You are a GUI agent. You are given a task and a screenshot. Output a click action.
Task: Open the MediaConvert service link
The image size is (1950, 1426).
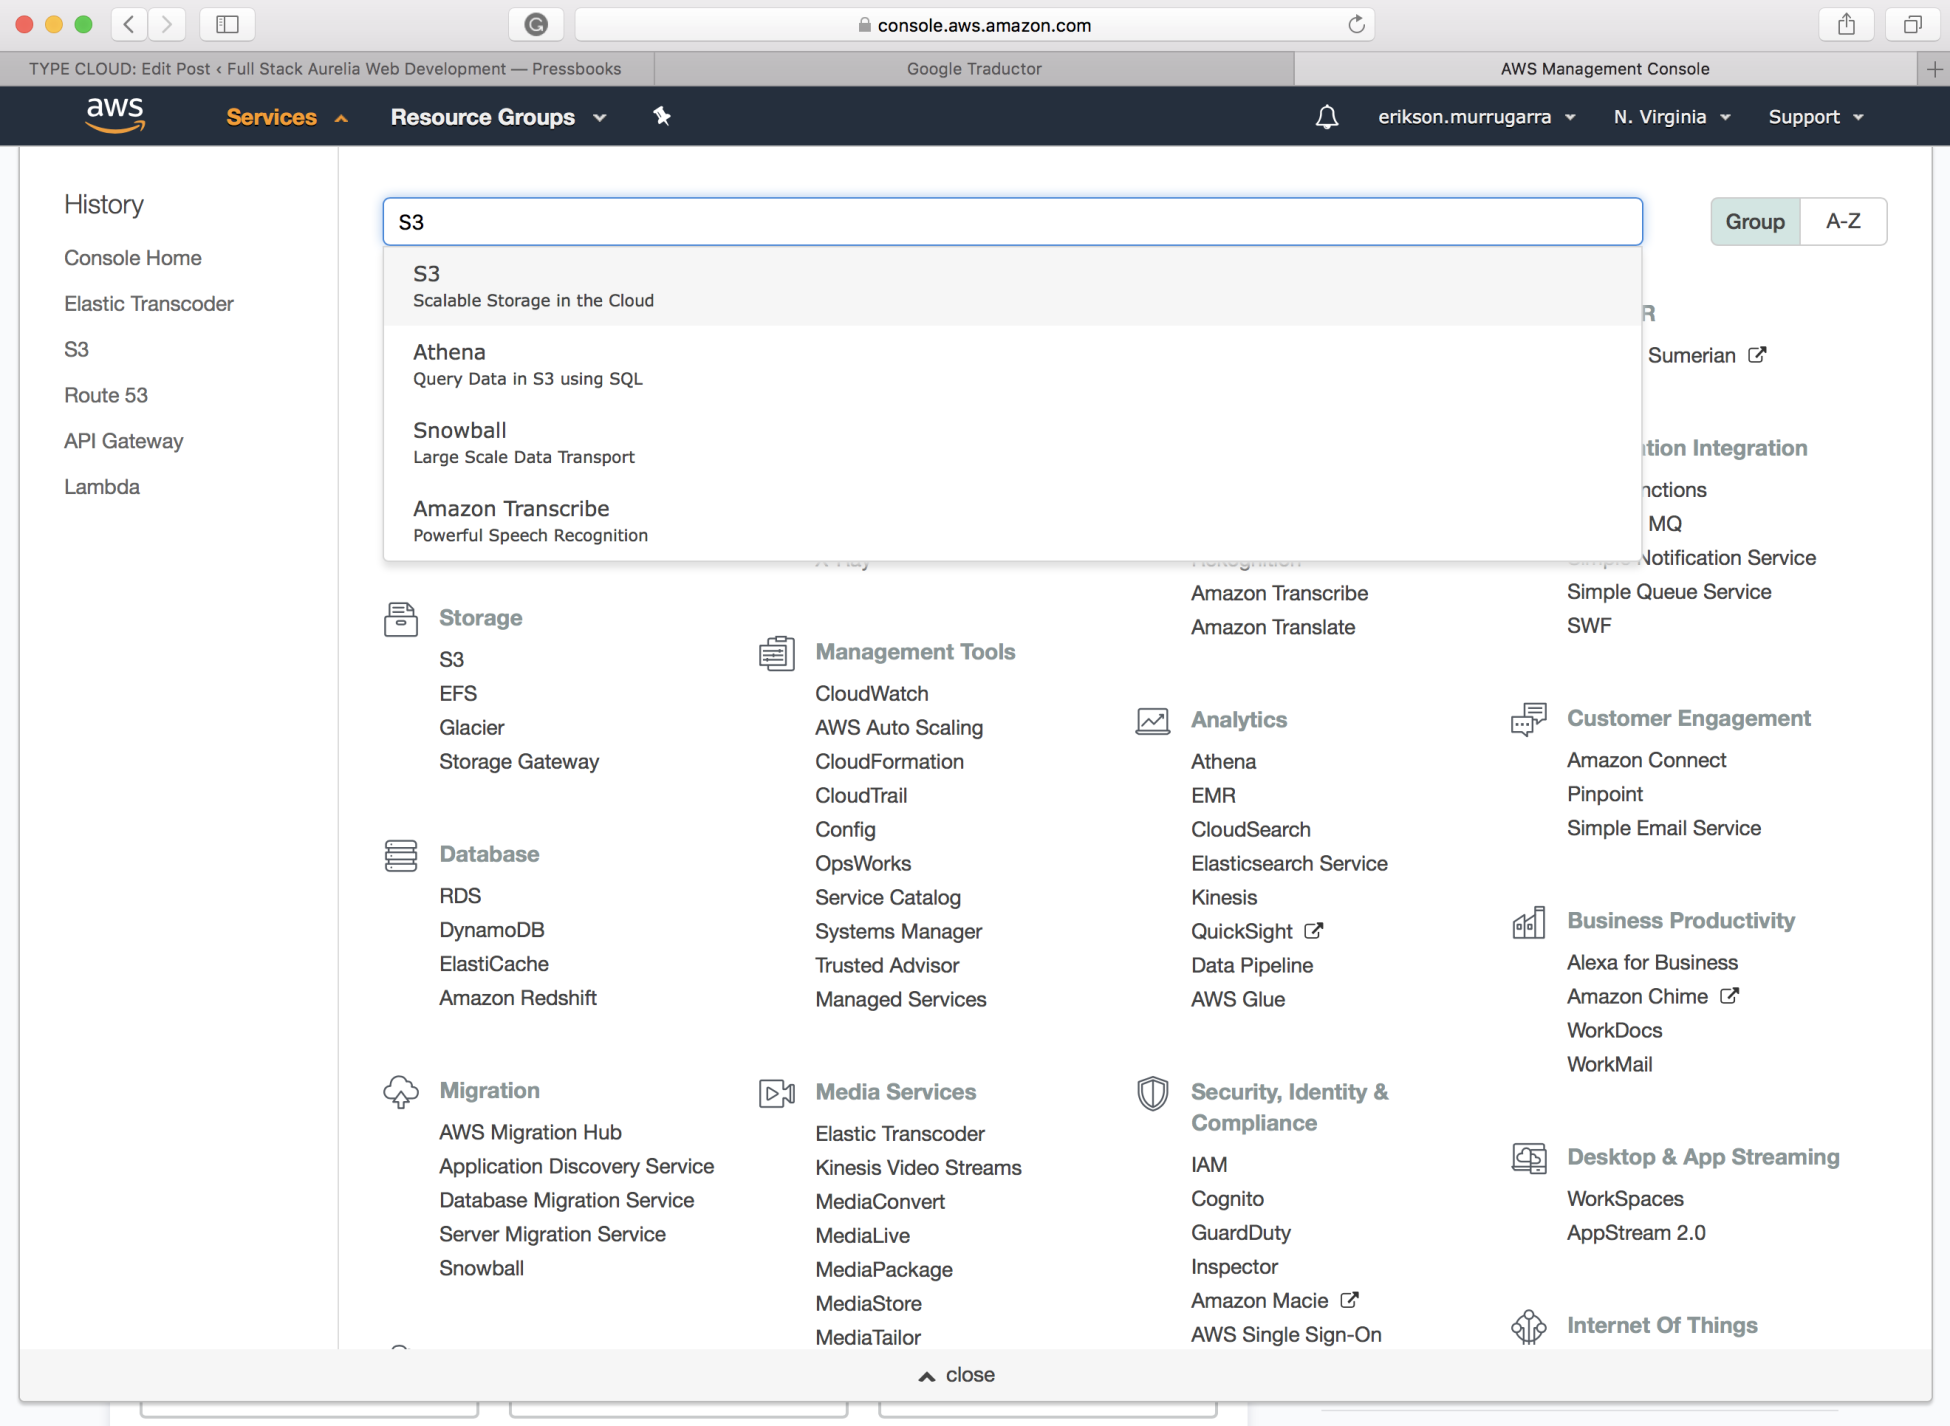point(880,1201)
